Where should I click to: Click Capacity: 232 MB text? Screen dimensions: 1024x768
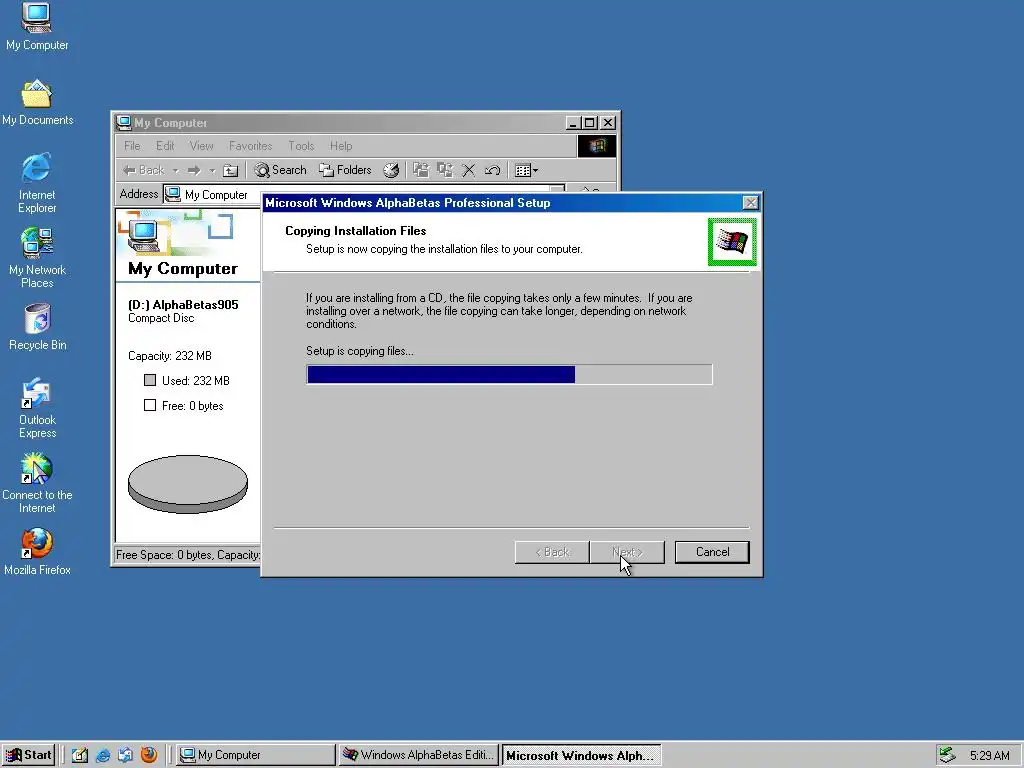(x=170, y=356)
